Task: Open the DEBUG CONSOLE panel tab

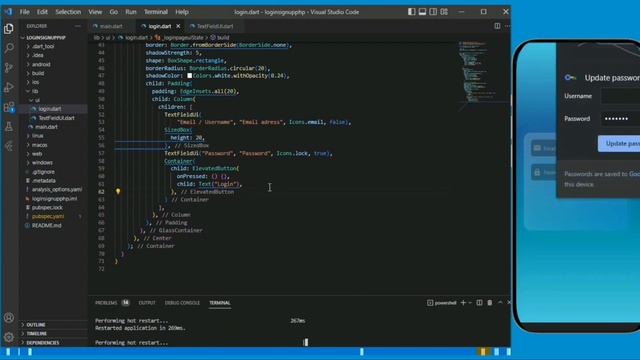Action: (182, 303)
